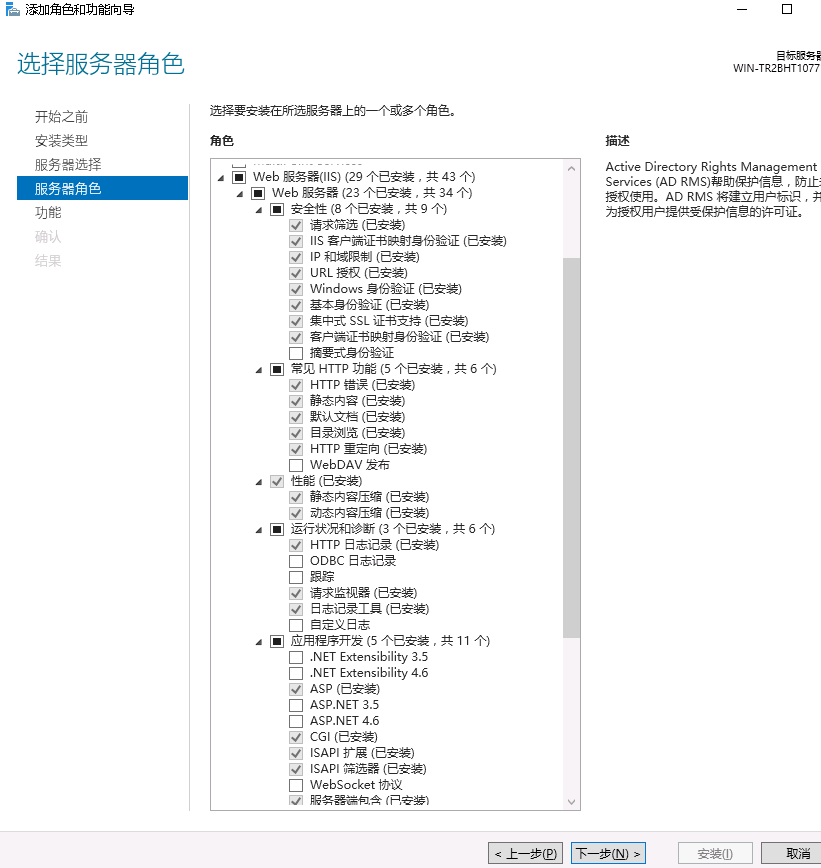Viewport: 821px width, 868px height.
Task: Select the 基本身份验证 row
Action: click(x=369, y=305)
